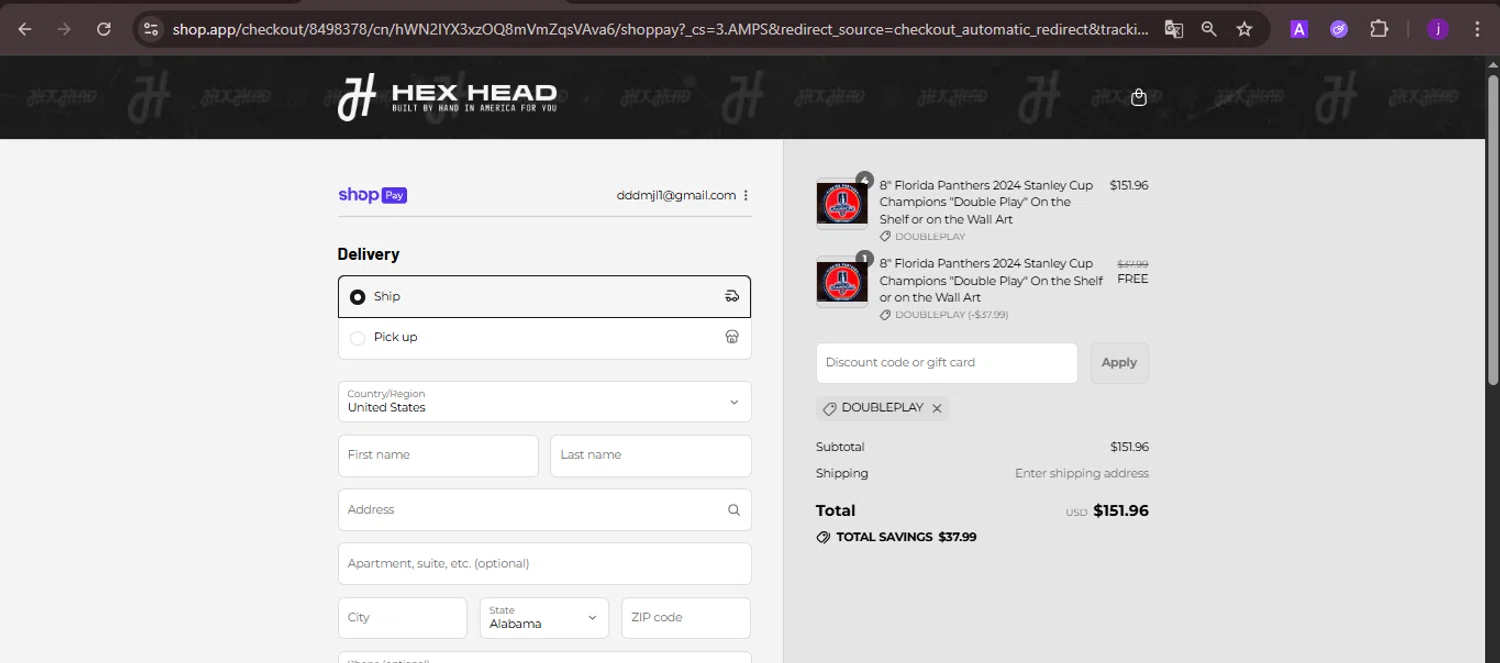Screen dimensions: 1500x663
Task: Click the USD $151.96 total amount
Action: [x=1107, y=511]
